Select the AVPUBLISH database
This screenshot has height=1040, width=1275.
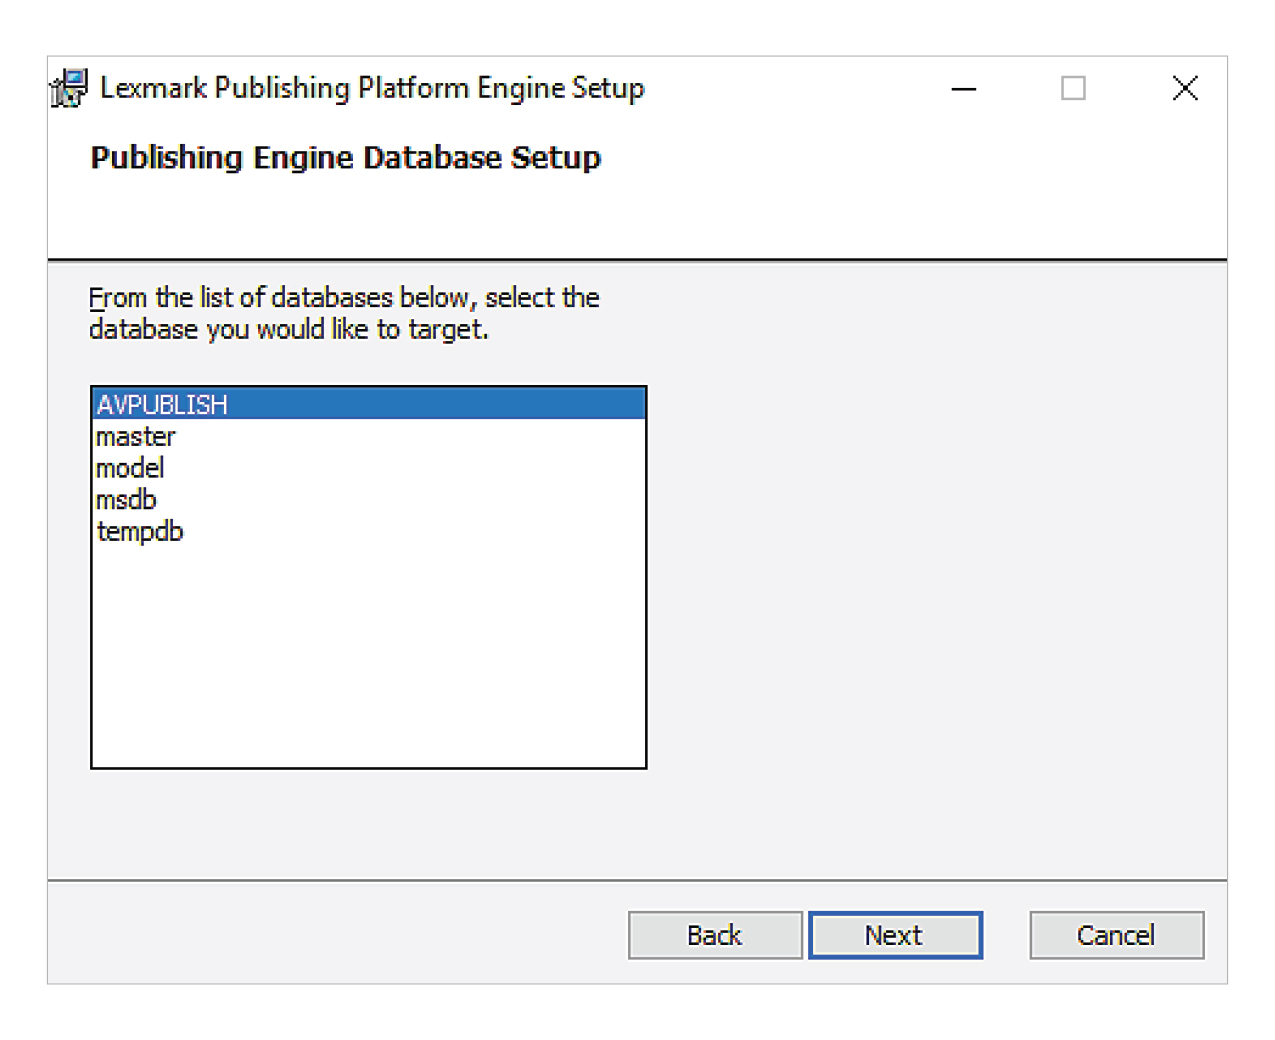[368, 404]
